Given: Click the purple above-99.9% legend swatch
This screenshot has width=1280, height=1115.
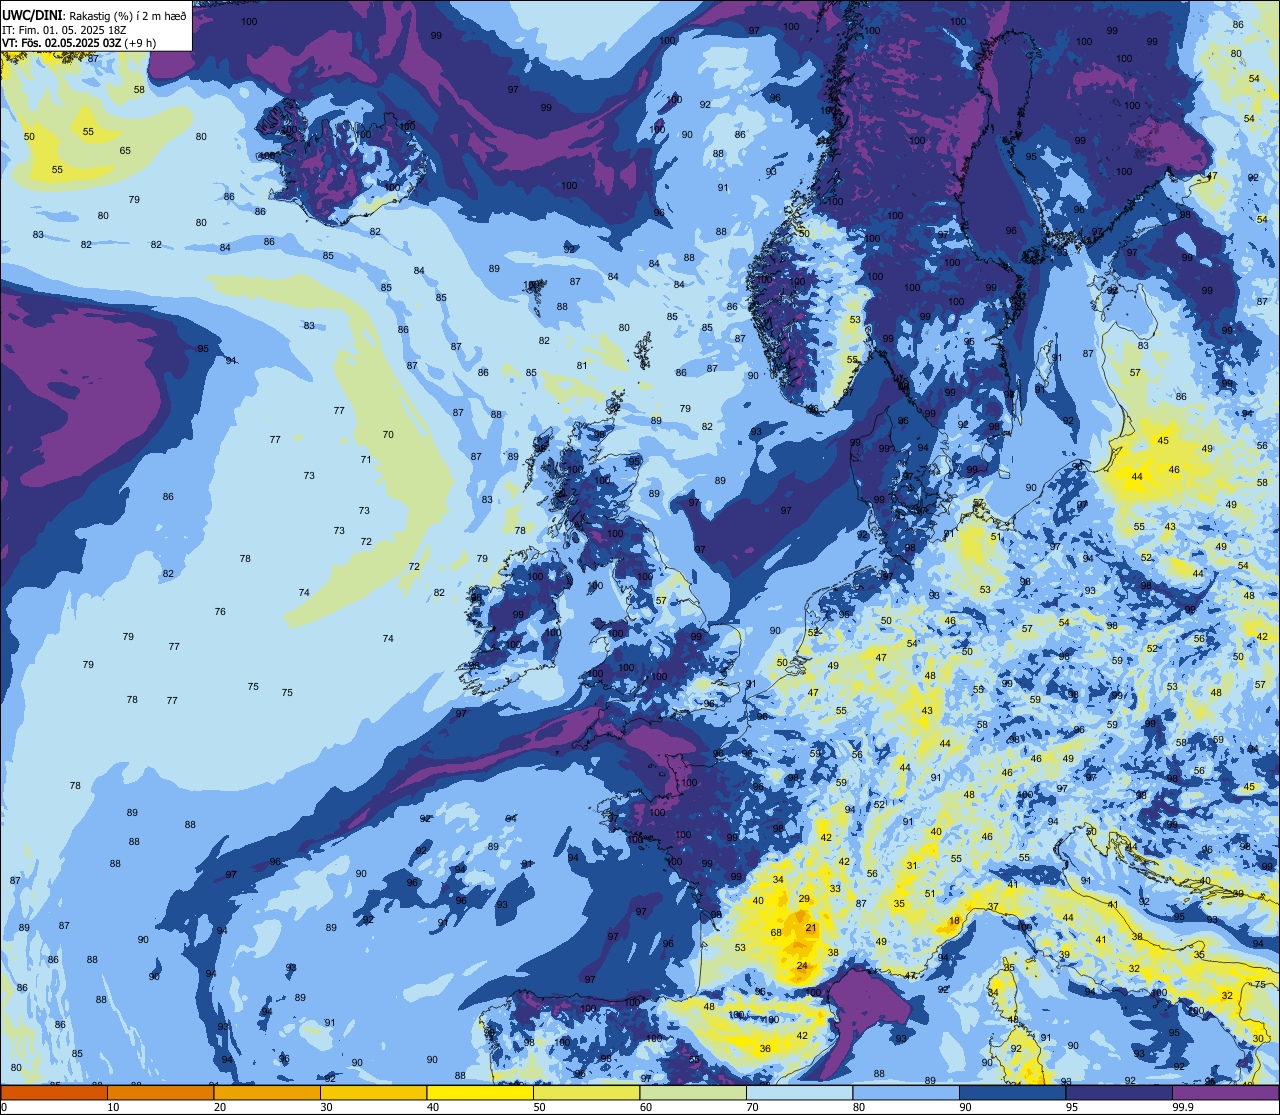Looking at the screenshot, I should pos(1225,1093).
